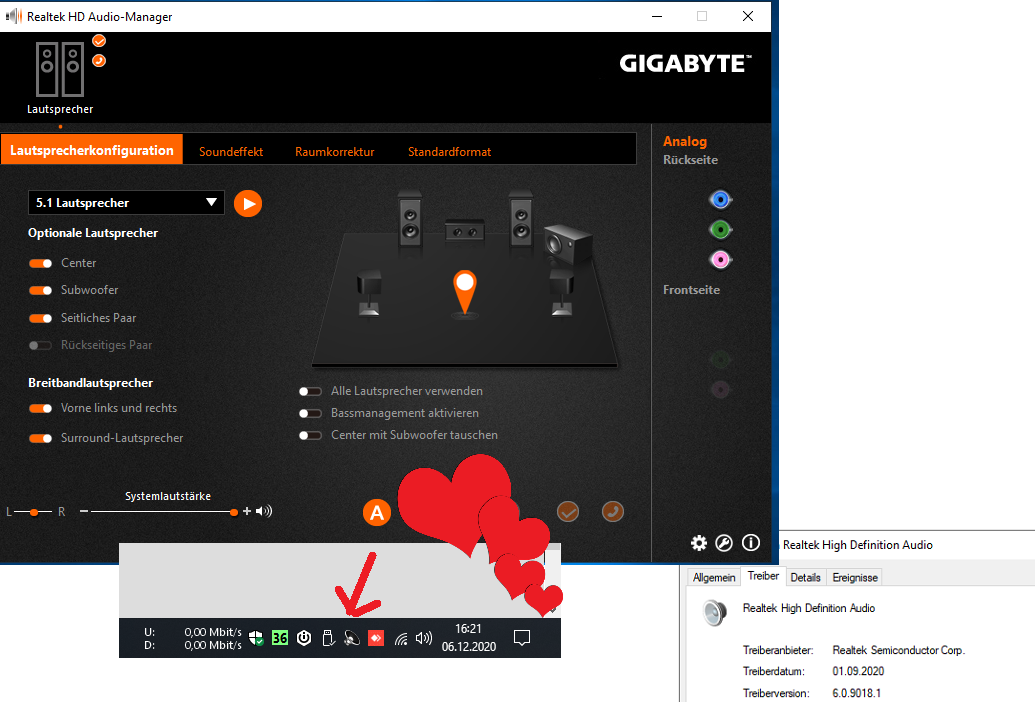The height and width of the screenshot is (720, 1035).
Task: Increase volume with the plus button
Action: click(x=247, y=511)
